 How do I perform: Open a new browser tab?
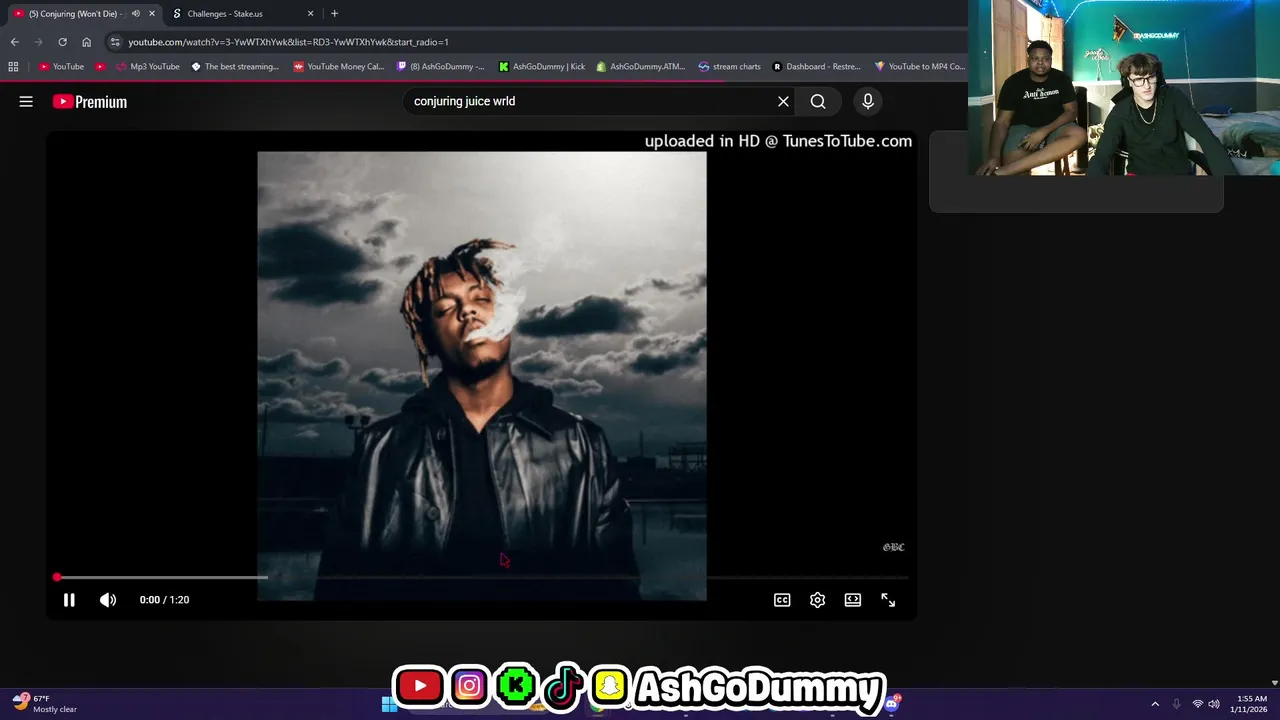click(x=334, y=14)
